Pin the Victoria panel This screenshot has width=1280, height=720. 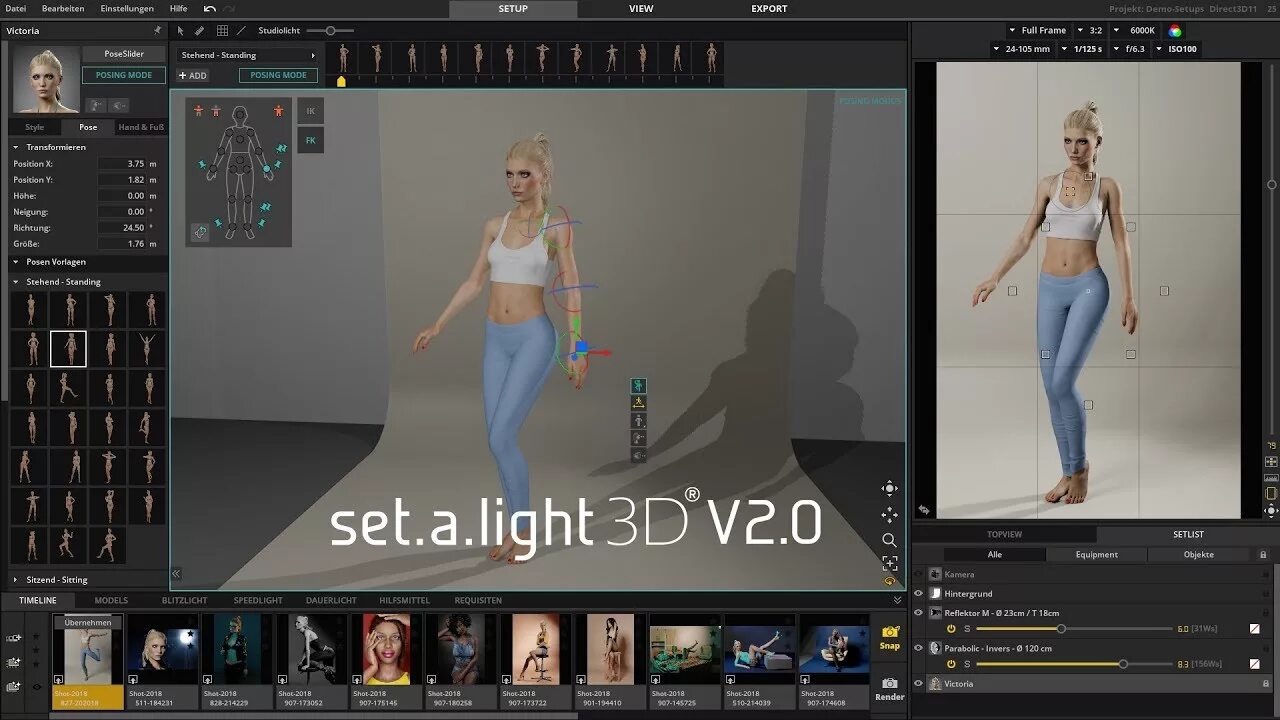pos(157,31)
